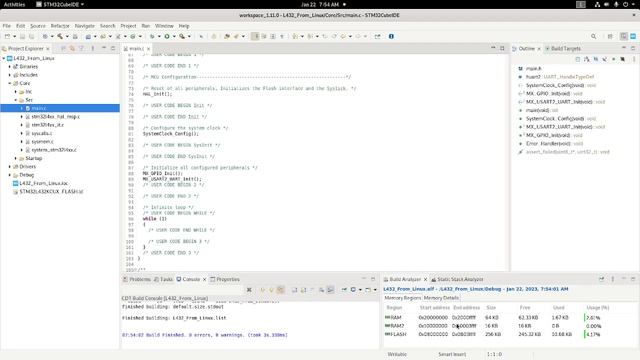The height and width of the screenshot is (360, 640).
Task: Switch to the Tasks tab
Action: (x=163, y=279)
